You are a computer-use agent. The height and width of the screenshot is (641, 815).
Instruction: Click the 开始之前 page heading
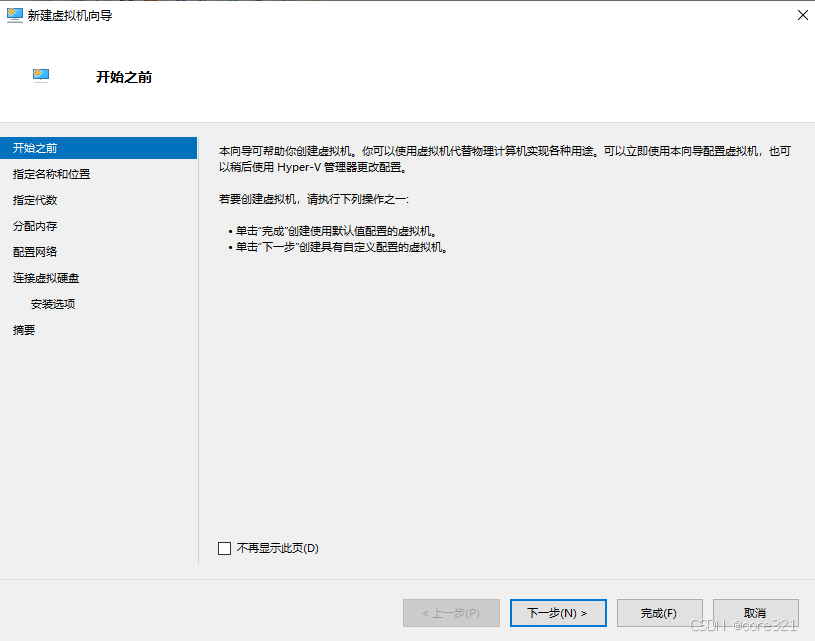tap(124, 77)
